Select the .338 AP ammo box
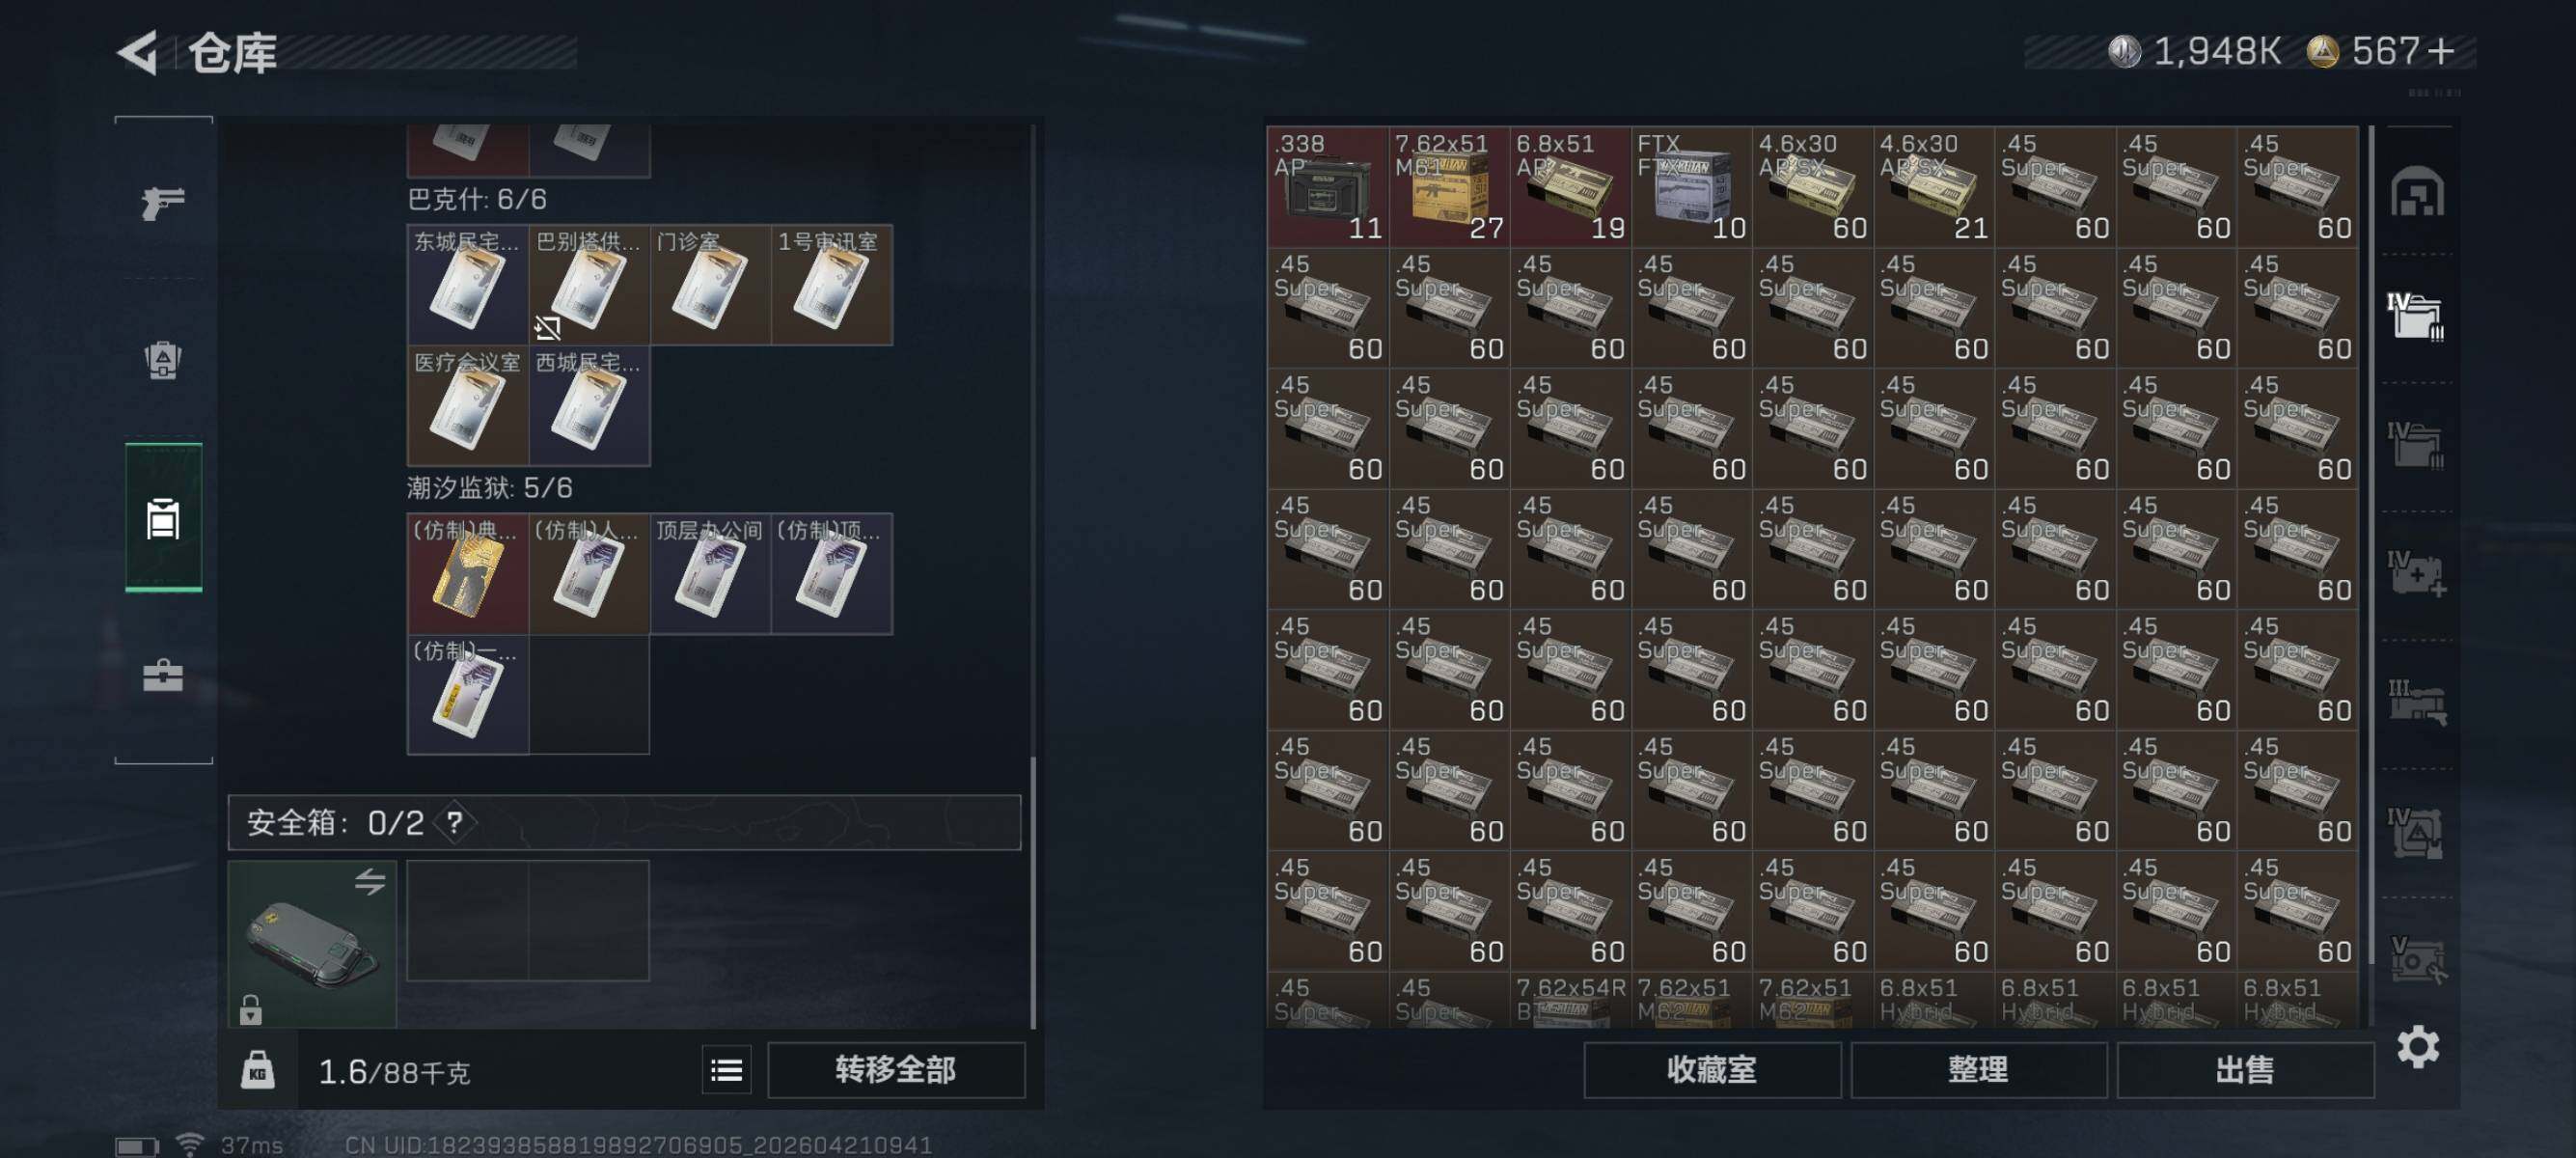Screen dimensions: 2576x1158 click(1327, 186)
